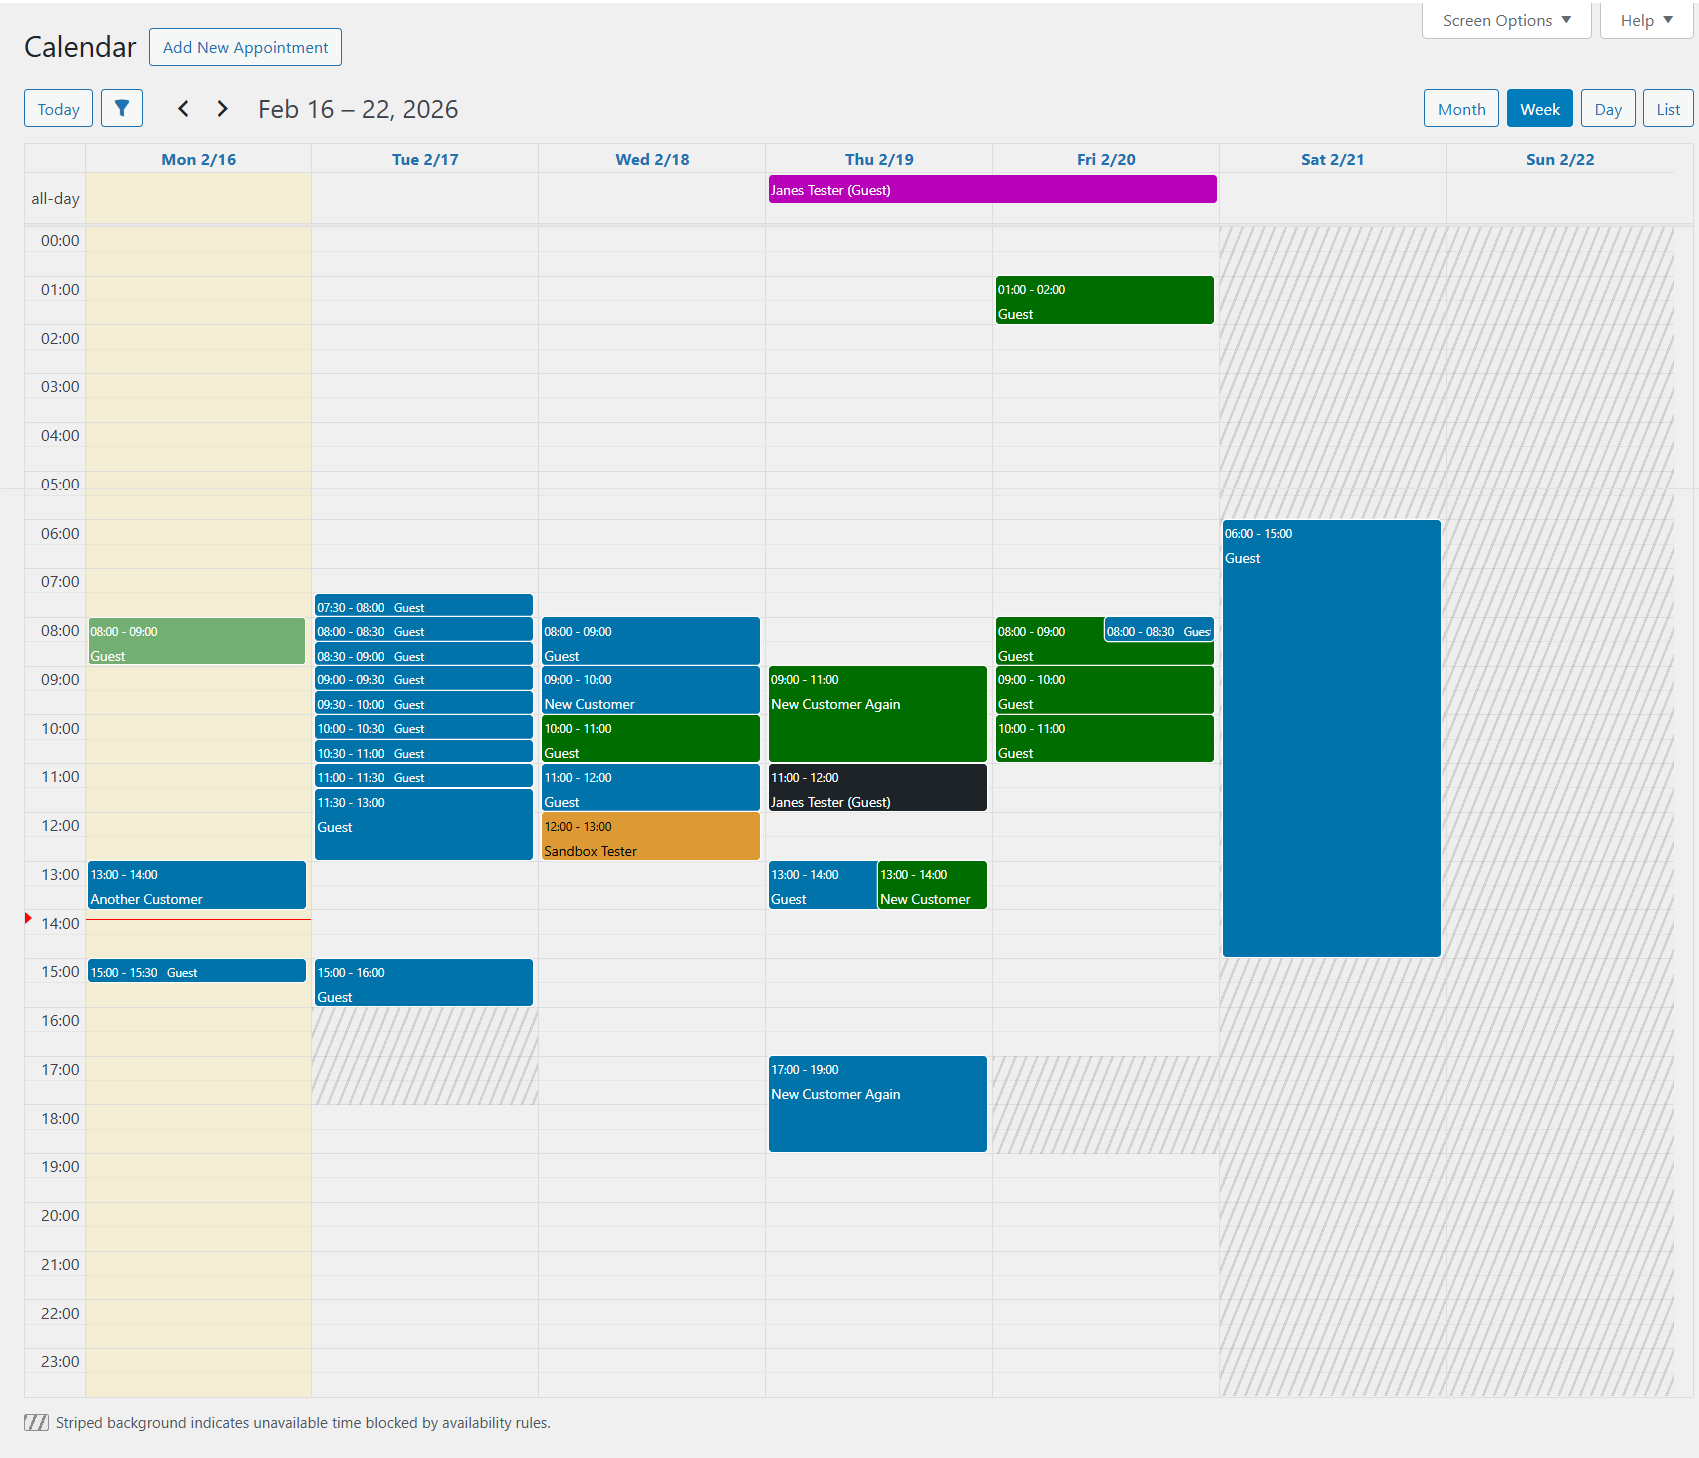This screenshot has width=1699, height=1458.
Task: Switch to List view
Action: 1667,108
